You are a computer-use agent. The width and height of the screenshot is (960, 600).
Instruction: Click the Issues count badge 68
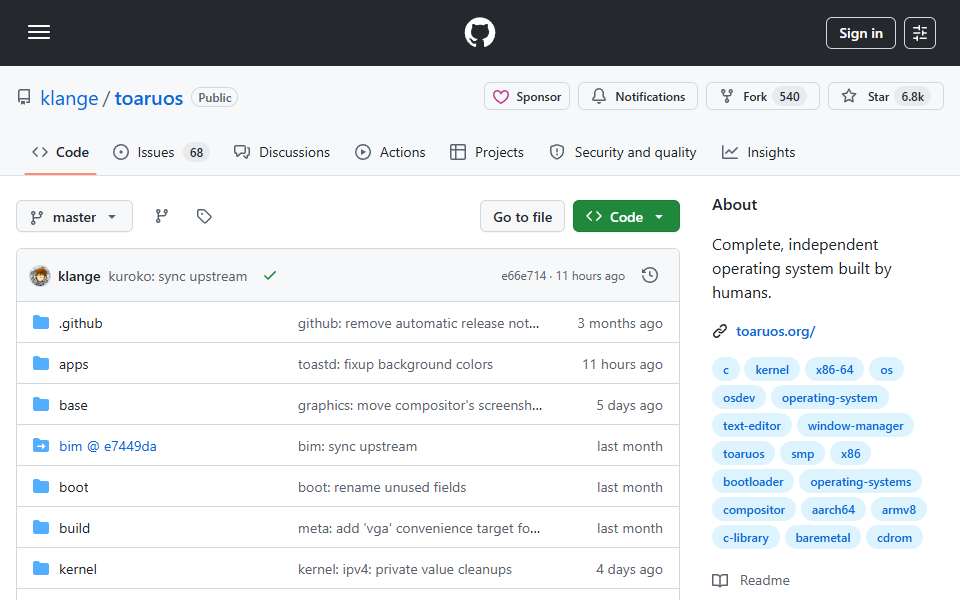[x=196, y=152]
